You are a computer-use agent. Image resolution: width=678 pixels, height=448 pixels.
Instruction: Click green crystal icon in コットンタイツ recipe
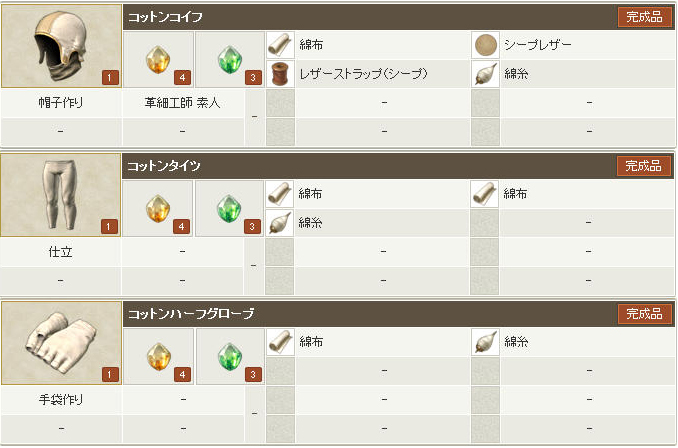(229, 208)
